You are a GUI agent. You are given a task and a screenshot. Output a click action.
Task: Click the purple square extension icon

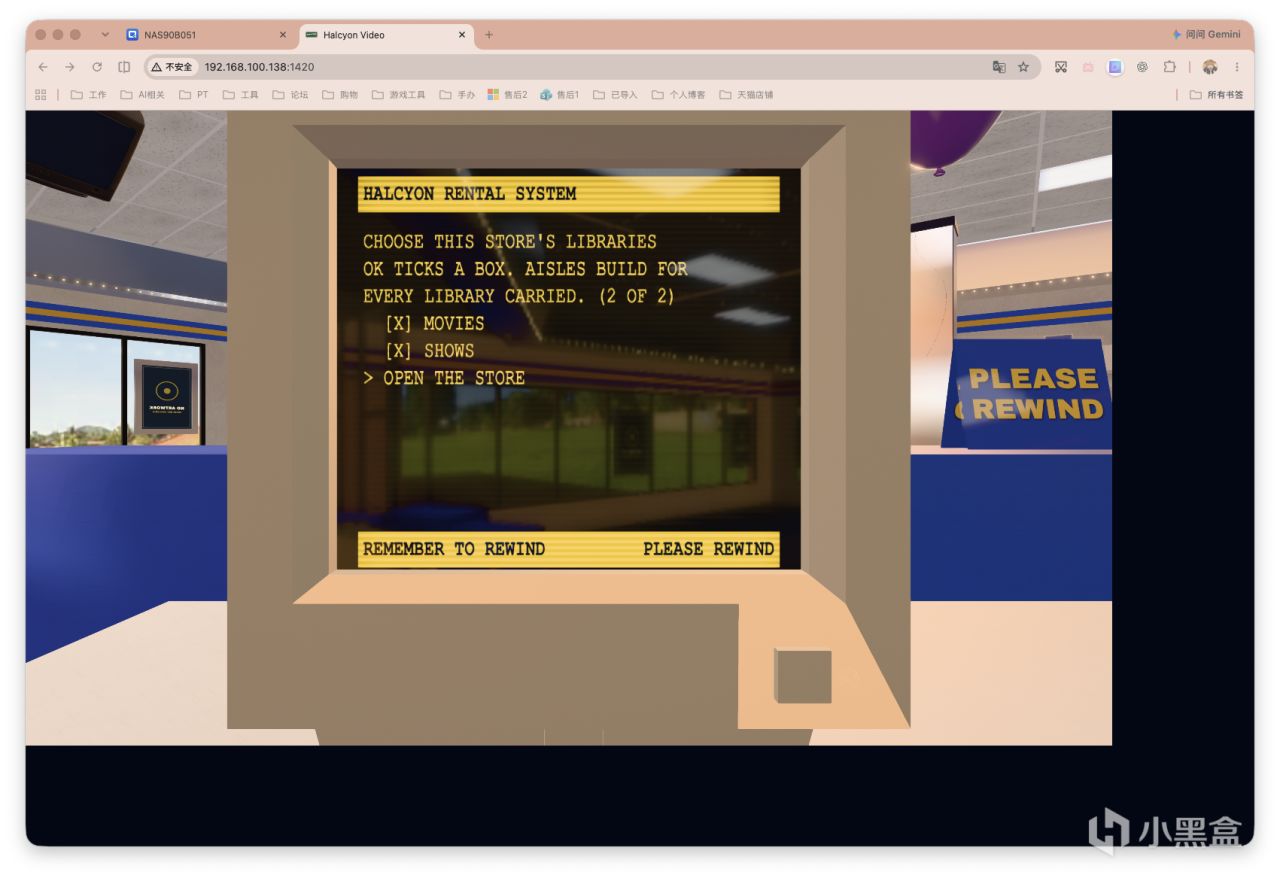(x=1115, y=67)
